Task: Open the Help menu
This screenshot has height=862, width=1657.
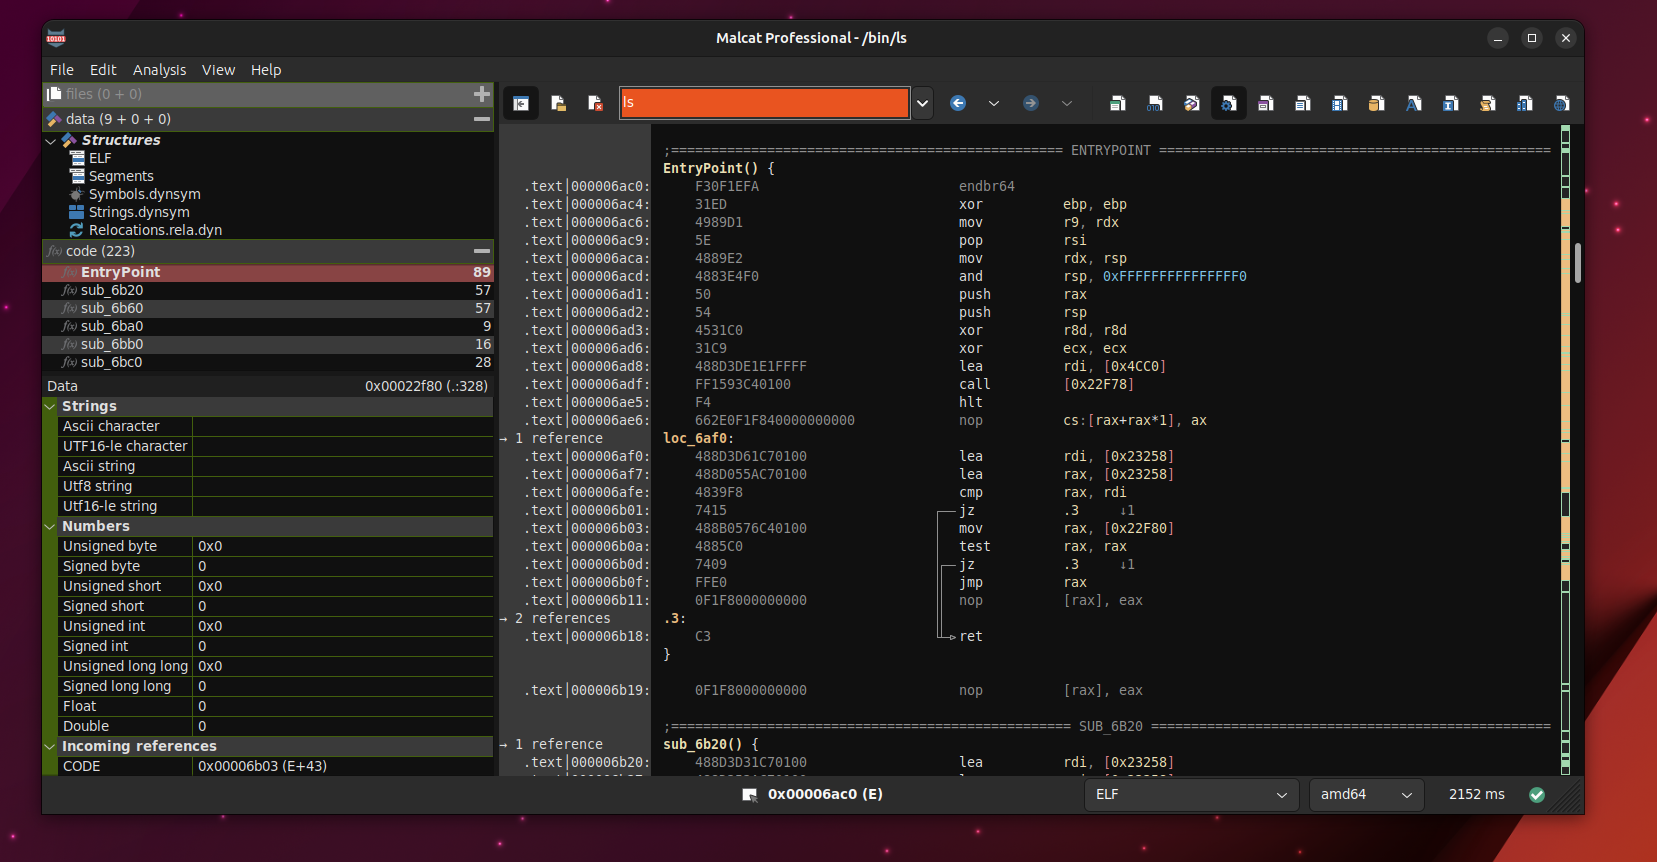Action: click(266, 70)
